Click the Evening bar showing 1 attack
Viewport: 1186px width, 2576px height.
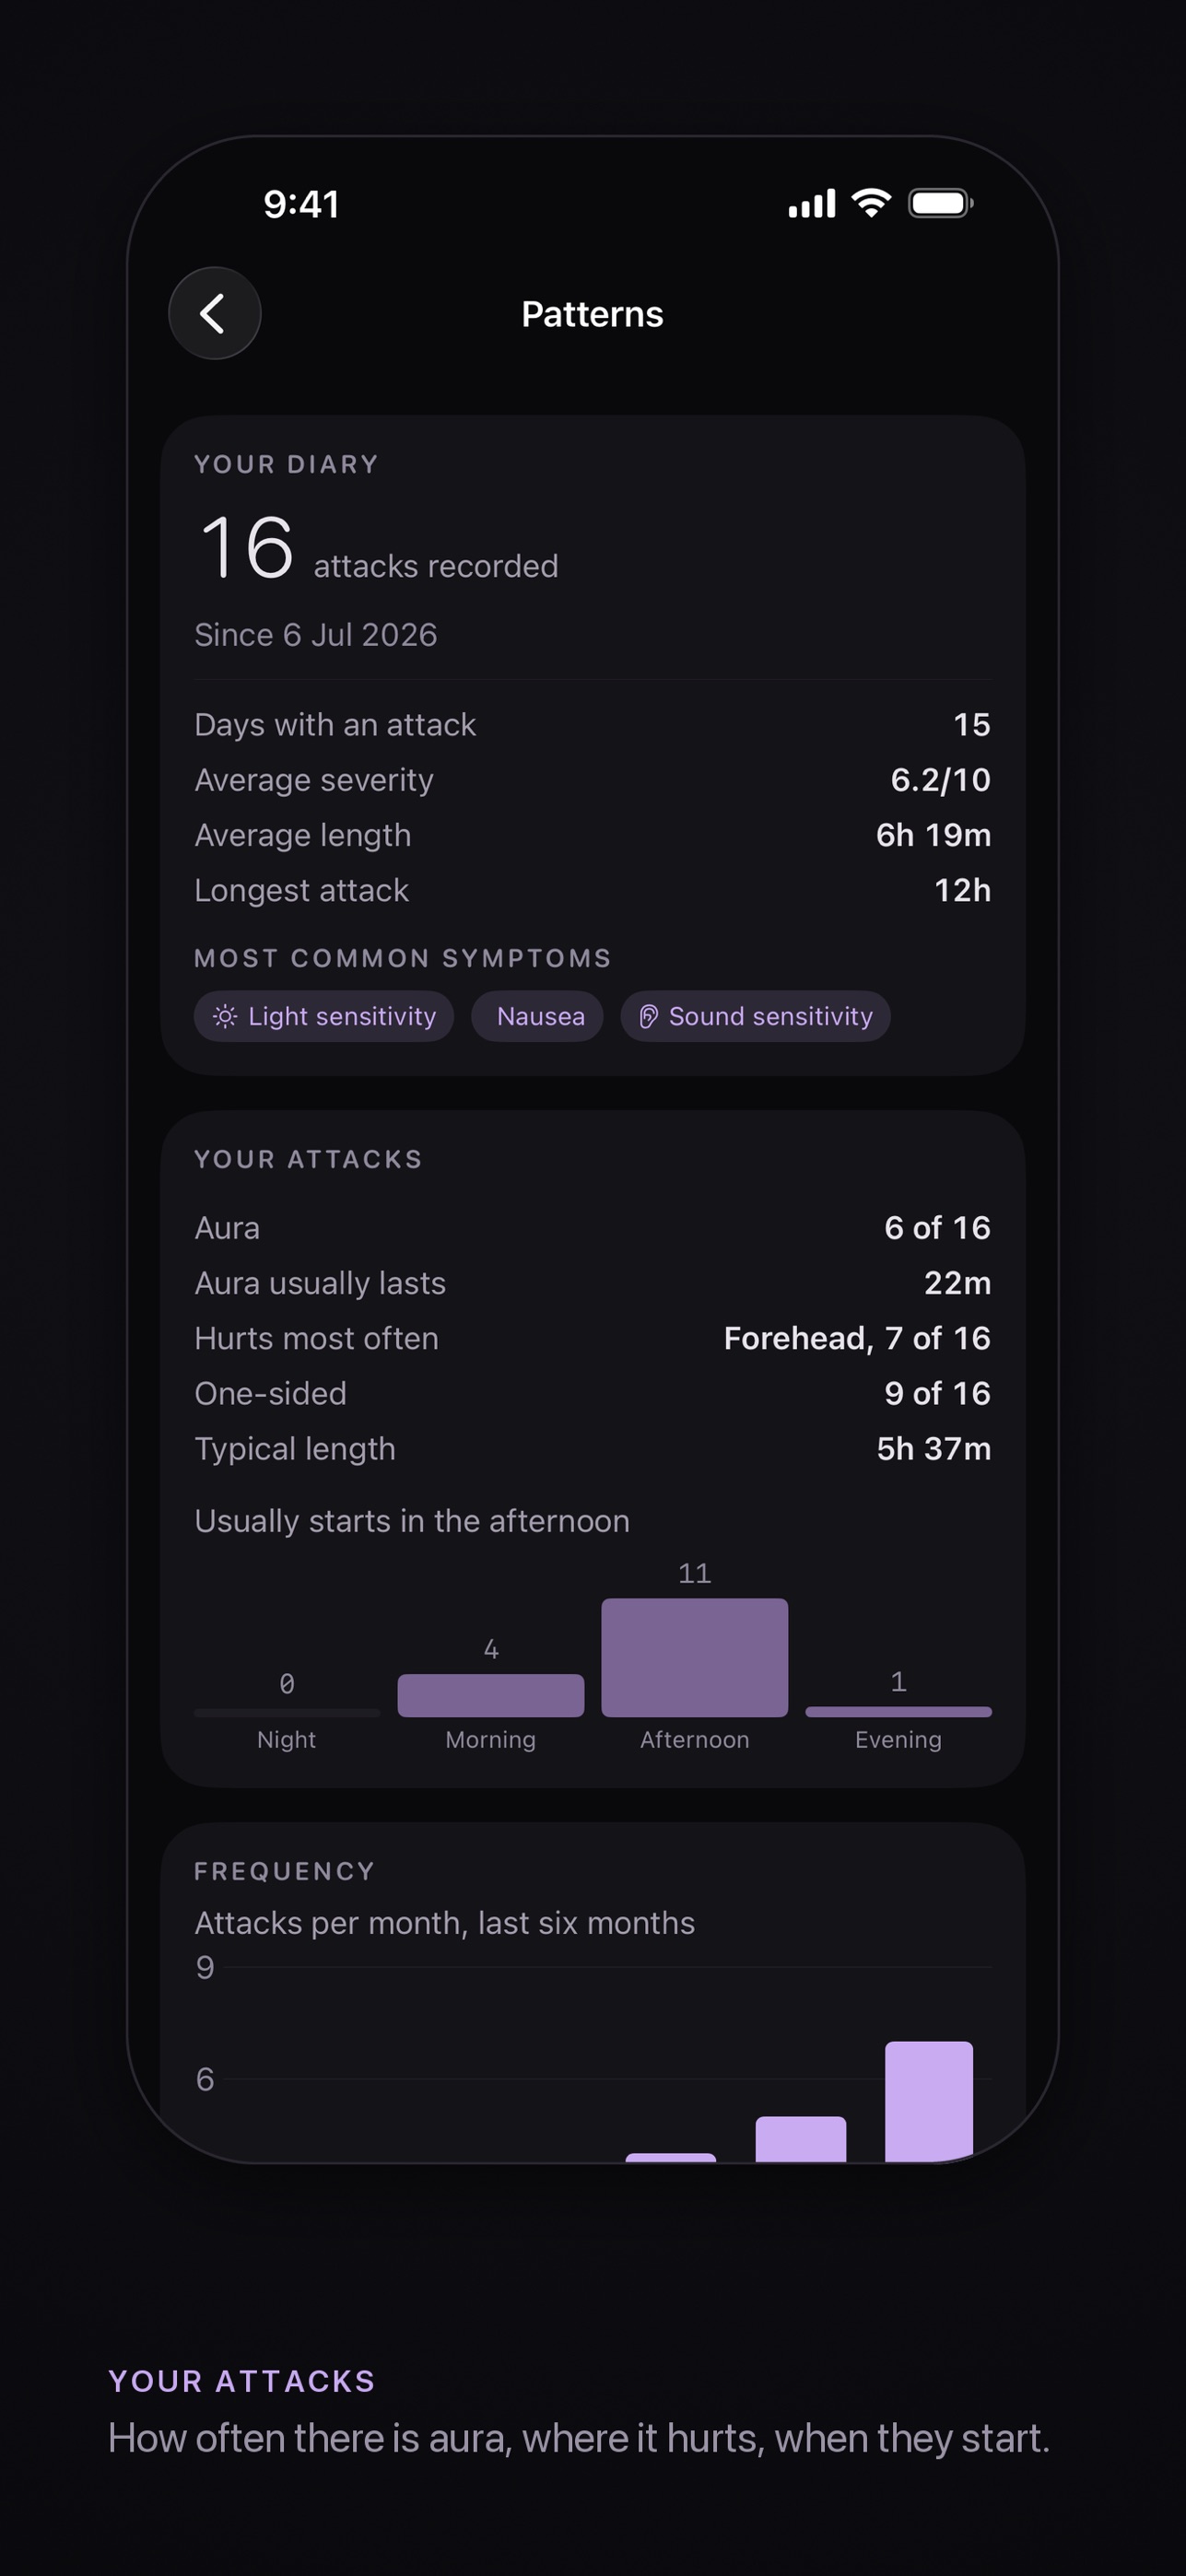(x=898, y=1712)
